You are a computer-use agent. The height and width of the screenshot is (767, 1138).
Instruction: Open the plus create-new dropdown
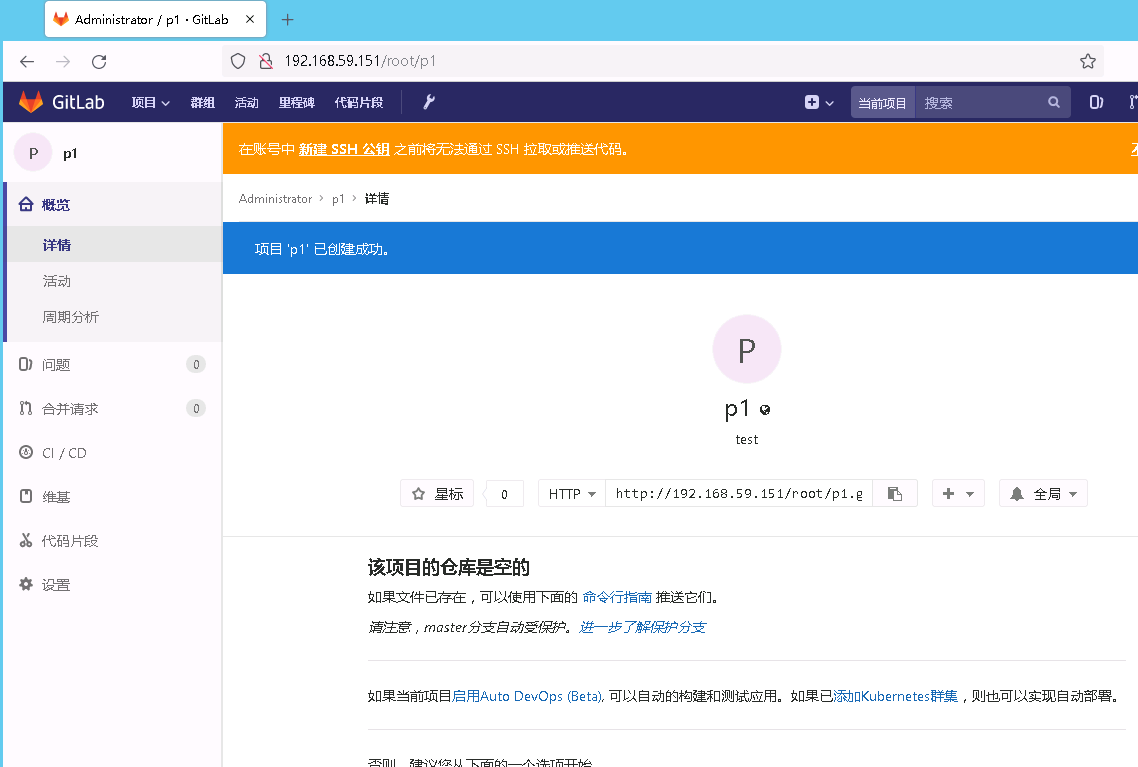(818, 102)
